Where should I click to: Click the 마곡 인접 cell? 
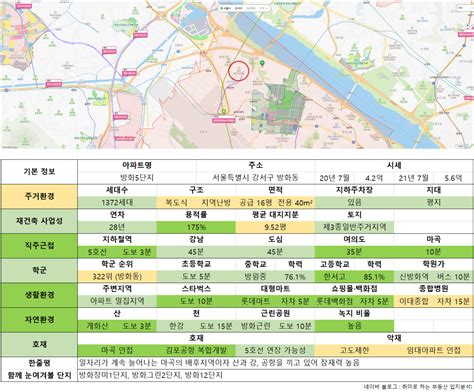[117, 350]
